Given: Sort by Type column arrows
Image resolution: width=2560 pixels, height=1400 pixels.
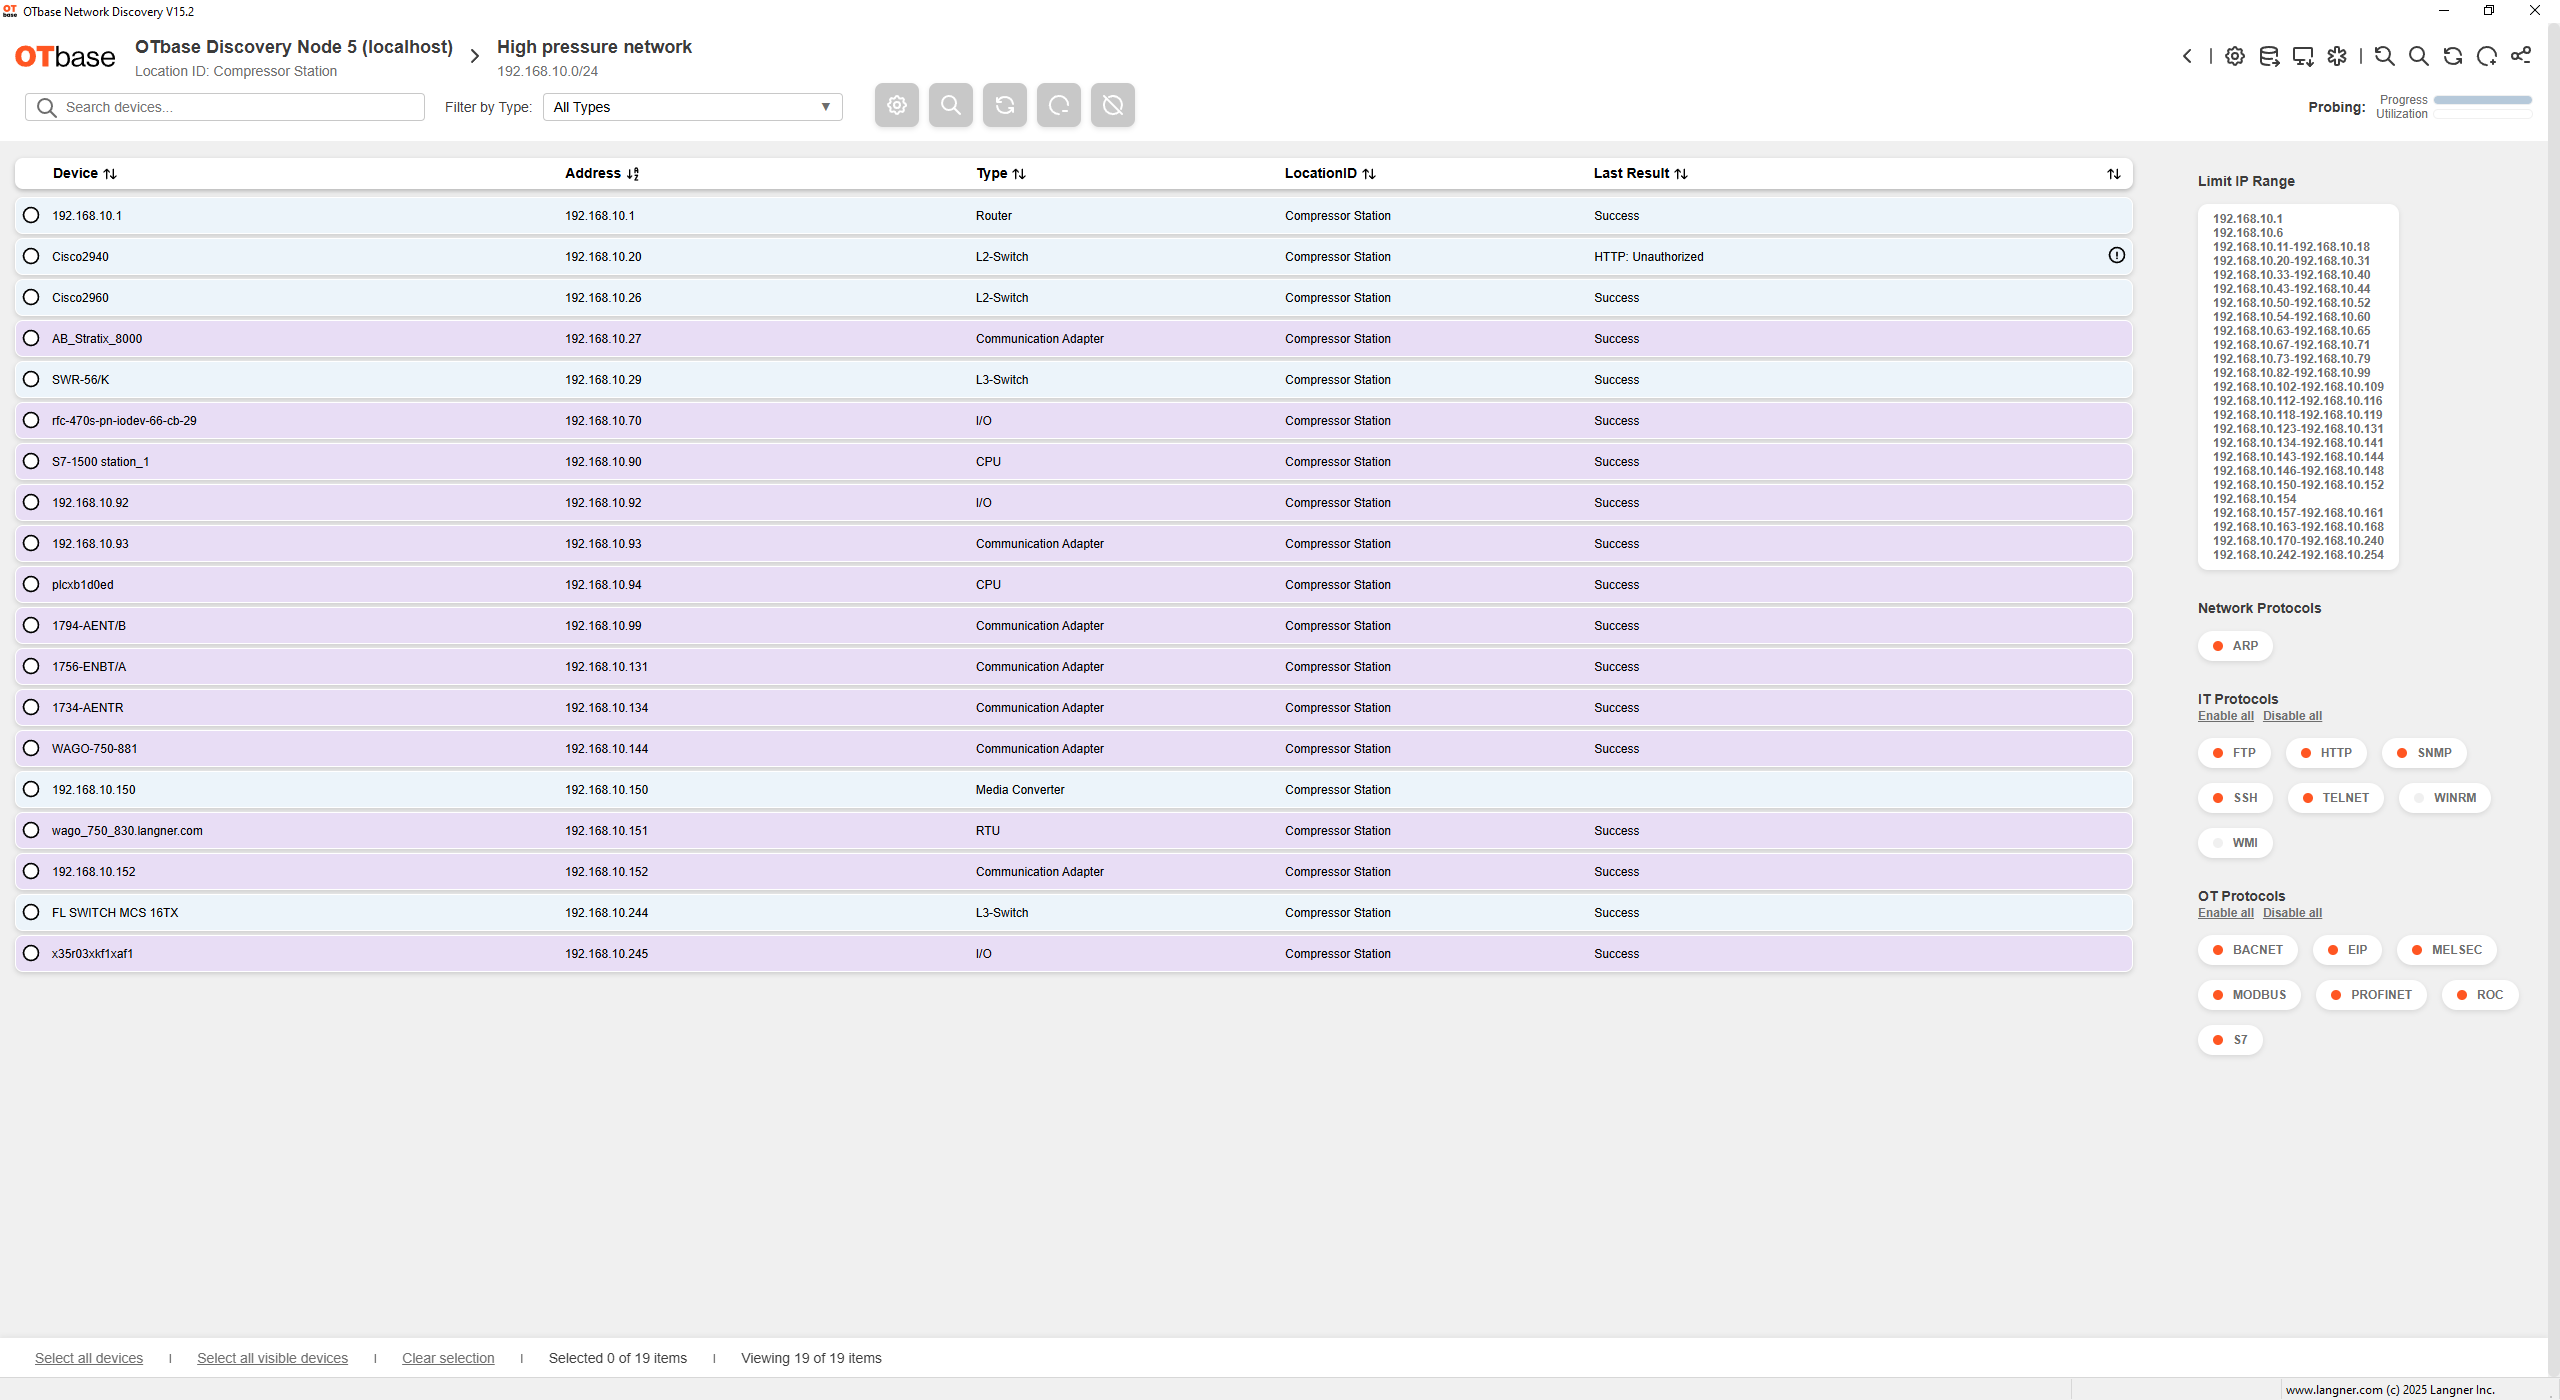Looking at the screenshot, I should pyautogui.click(x=1019, y=174).
